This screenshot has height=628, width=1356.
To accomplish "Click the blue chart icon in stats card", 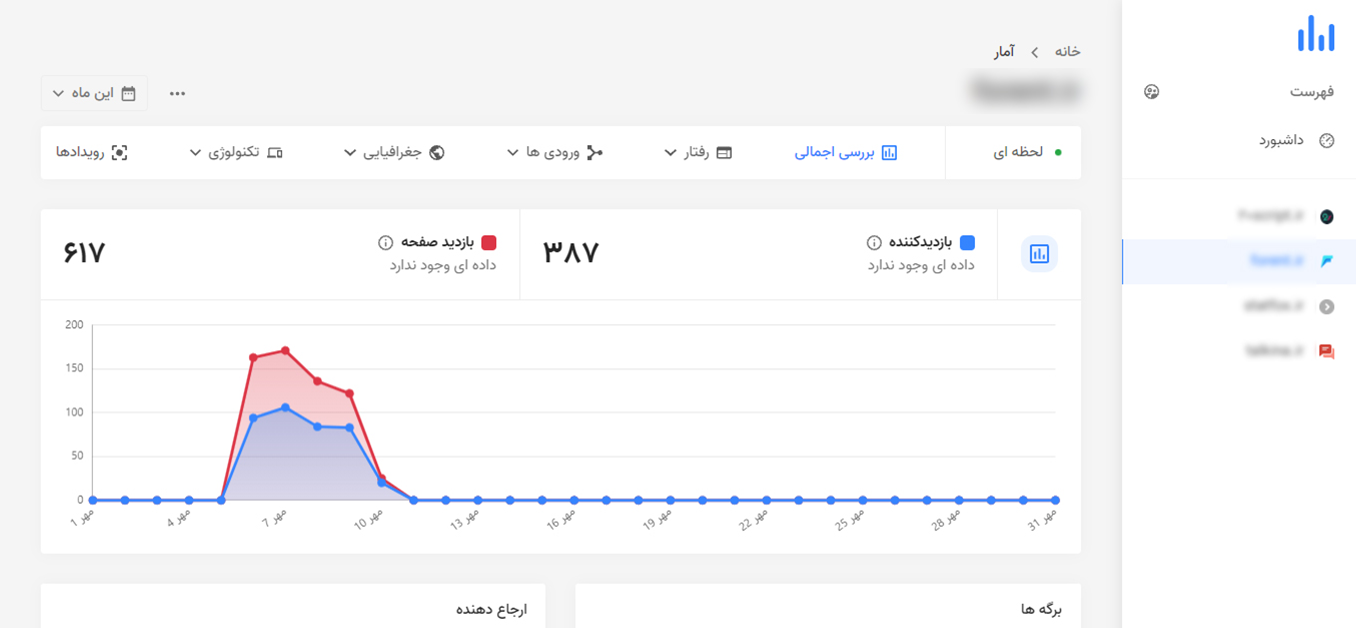I will [x=1039, y=254].
